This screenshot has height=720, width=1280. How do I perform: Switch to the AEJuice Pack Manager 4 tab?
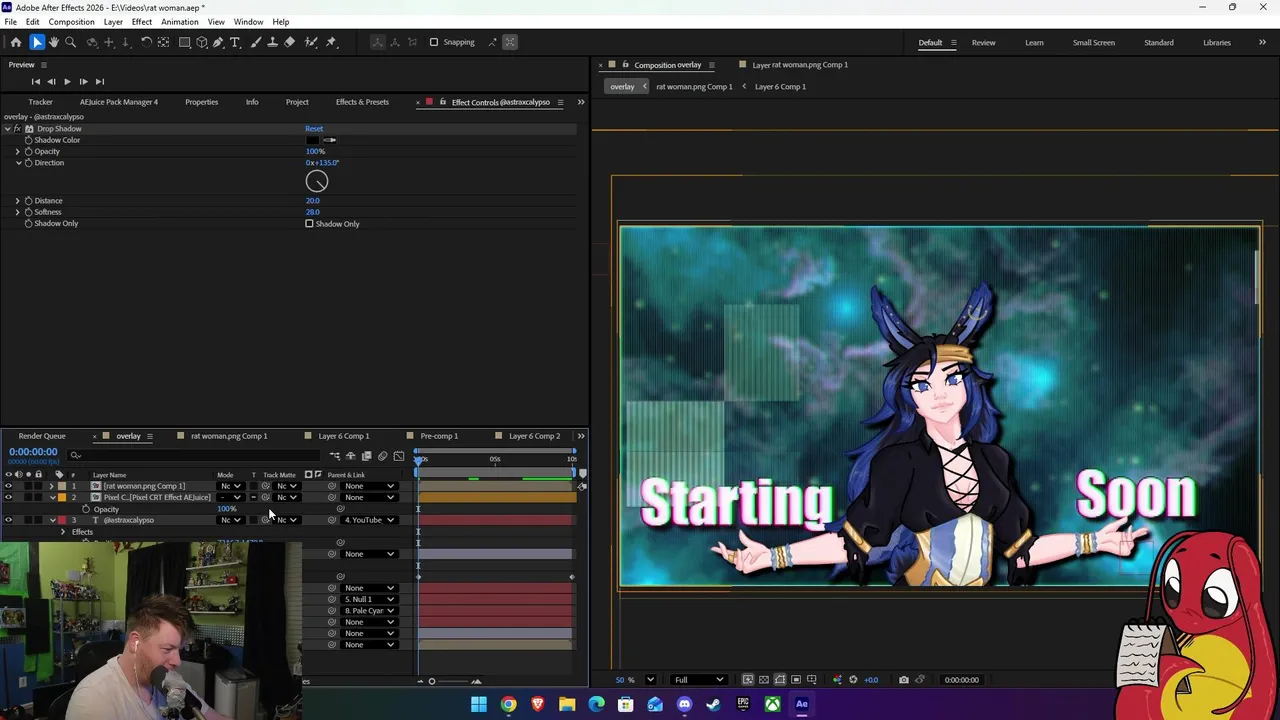[119, 102]
